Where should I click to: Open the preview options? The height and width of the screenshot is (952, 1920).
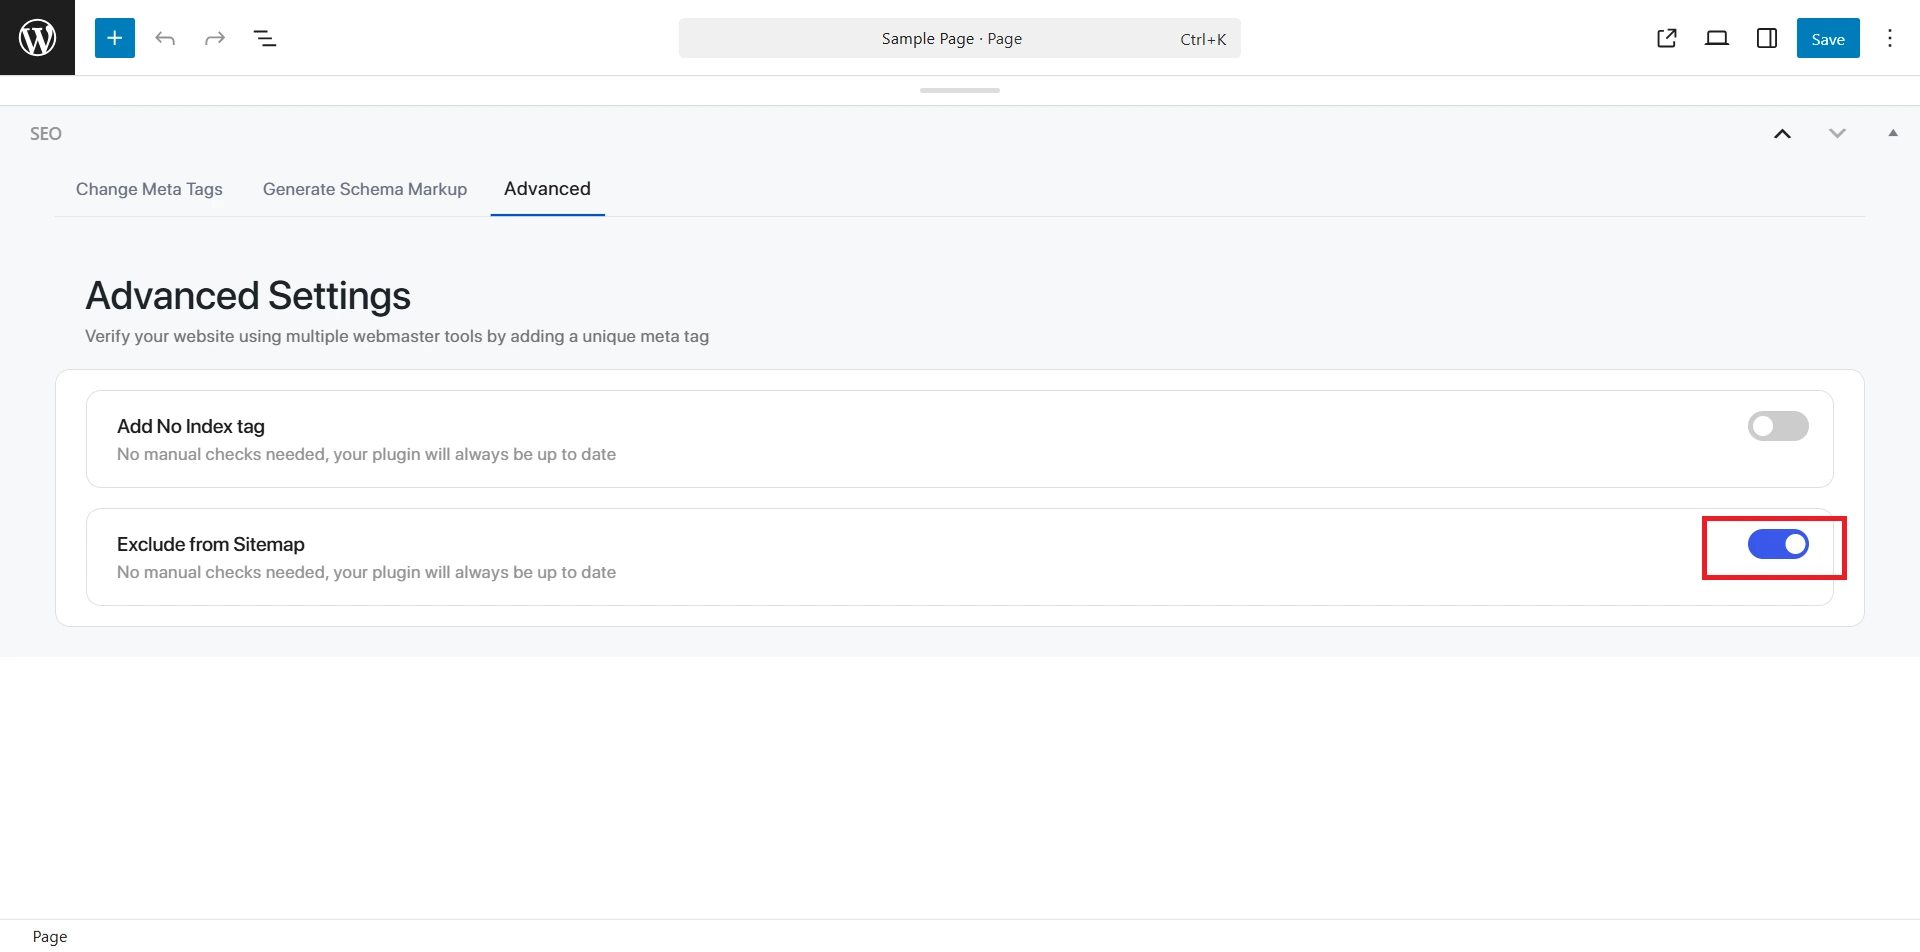tap(1717, 38)
